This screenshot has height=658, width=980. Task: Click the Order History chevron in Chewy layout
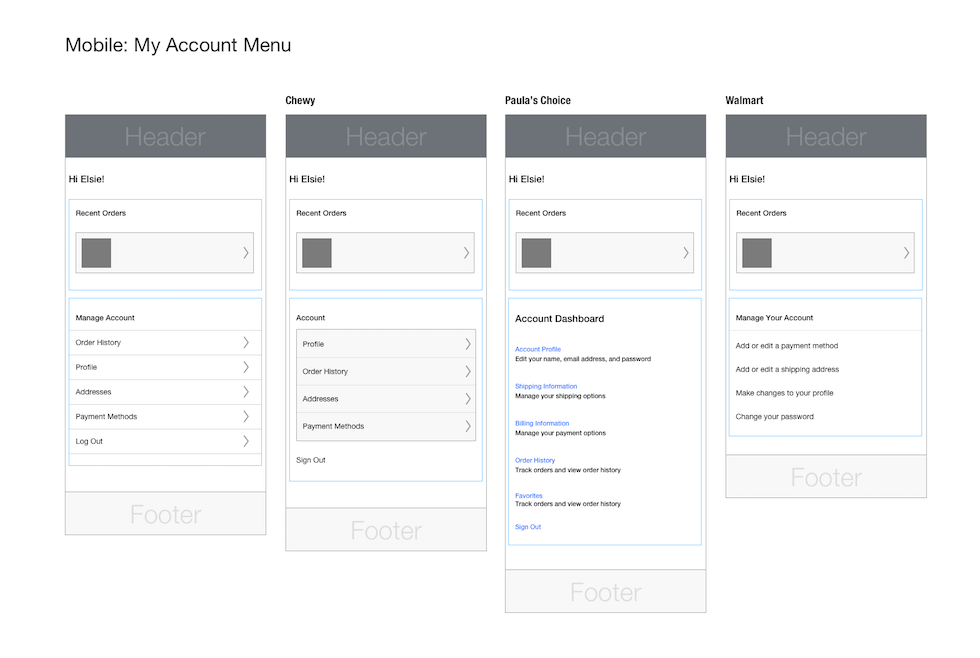click(467, 371)
